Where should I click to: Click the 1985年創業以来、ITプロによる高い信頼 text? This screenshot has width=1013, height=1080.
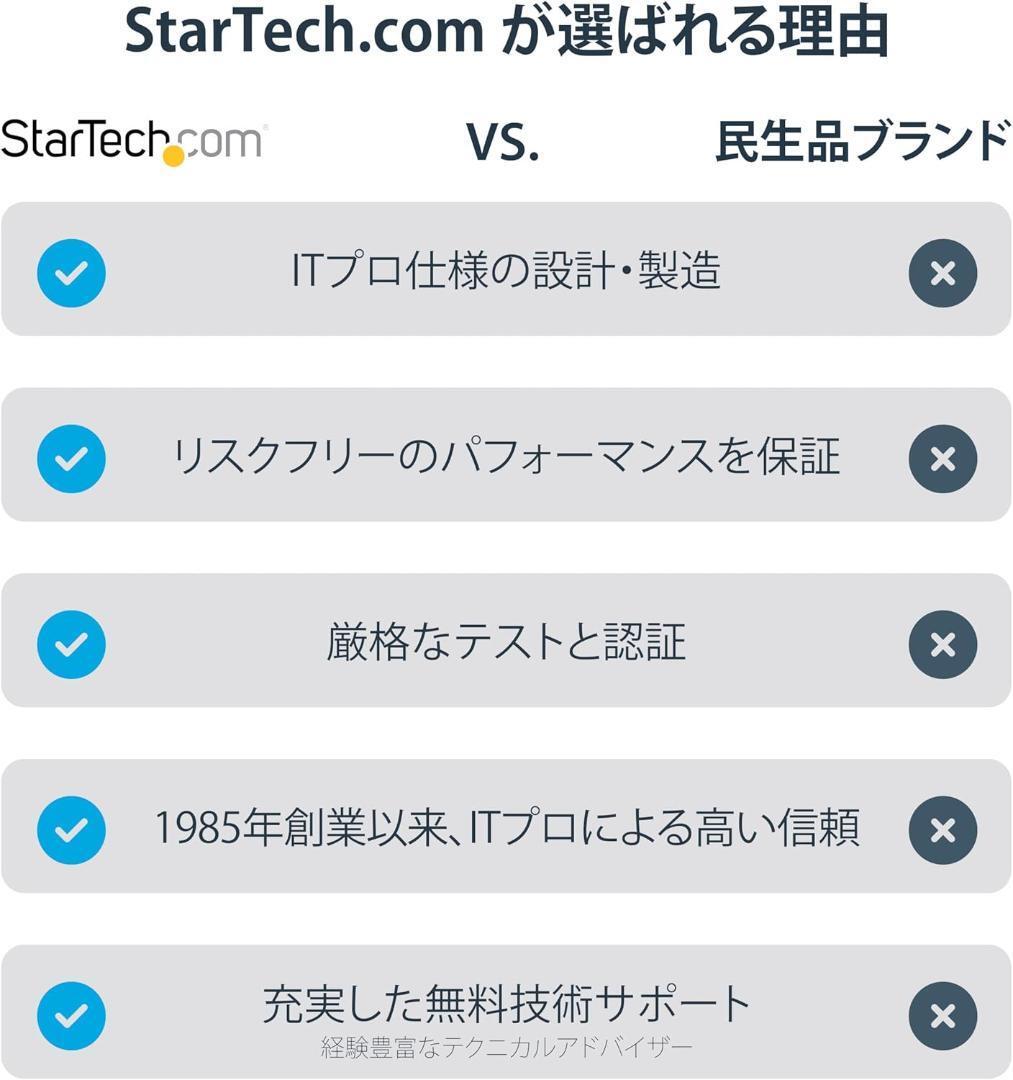pyautogui.click(x=506, y=829)
